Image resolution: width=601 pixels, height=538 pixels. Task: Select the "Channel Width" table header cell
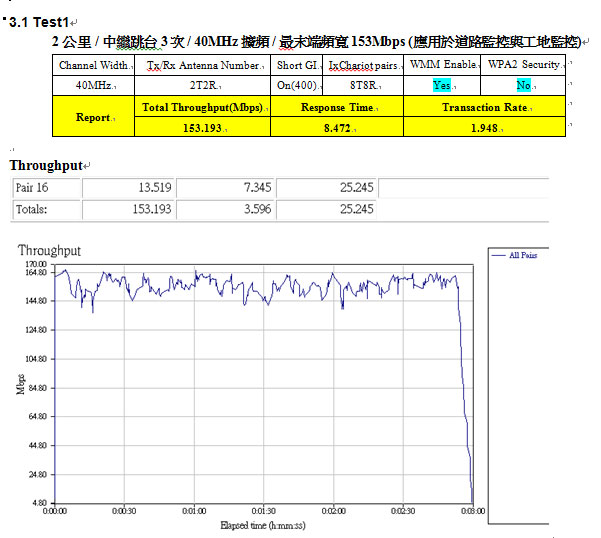[91, 65]
